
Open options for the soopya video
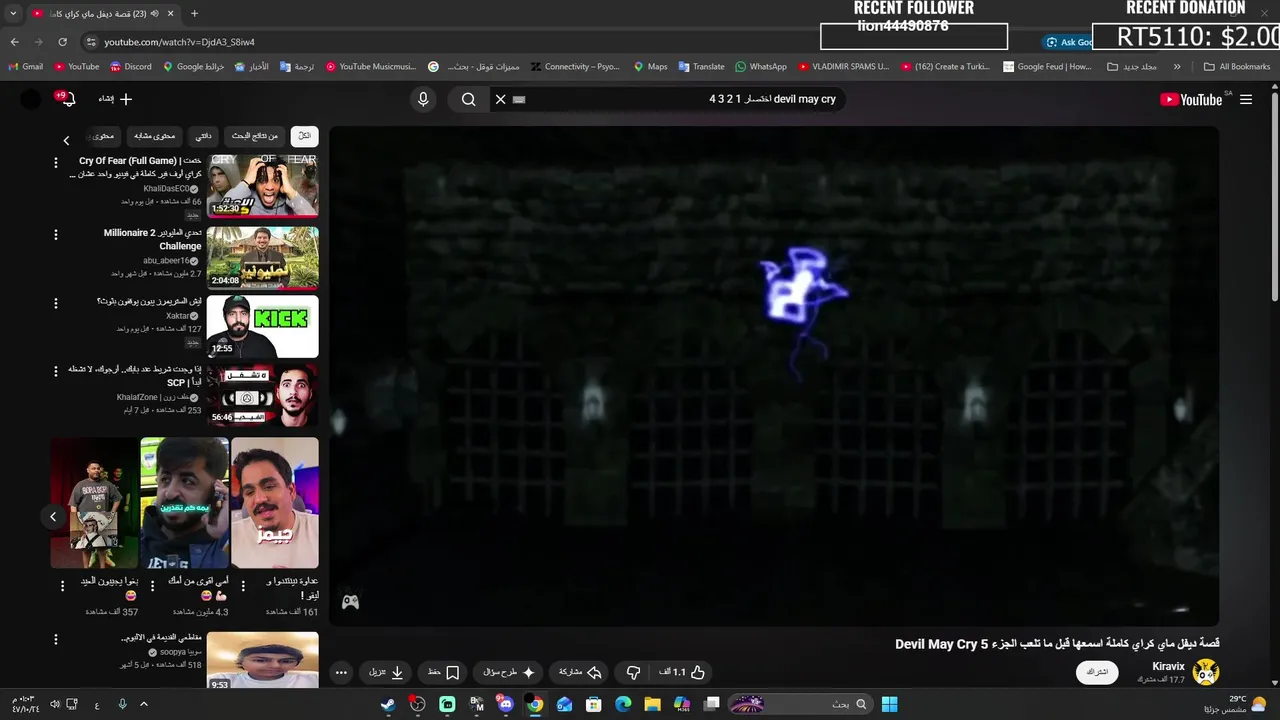tap(56, 639)
